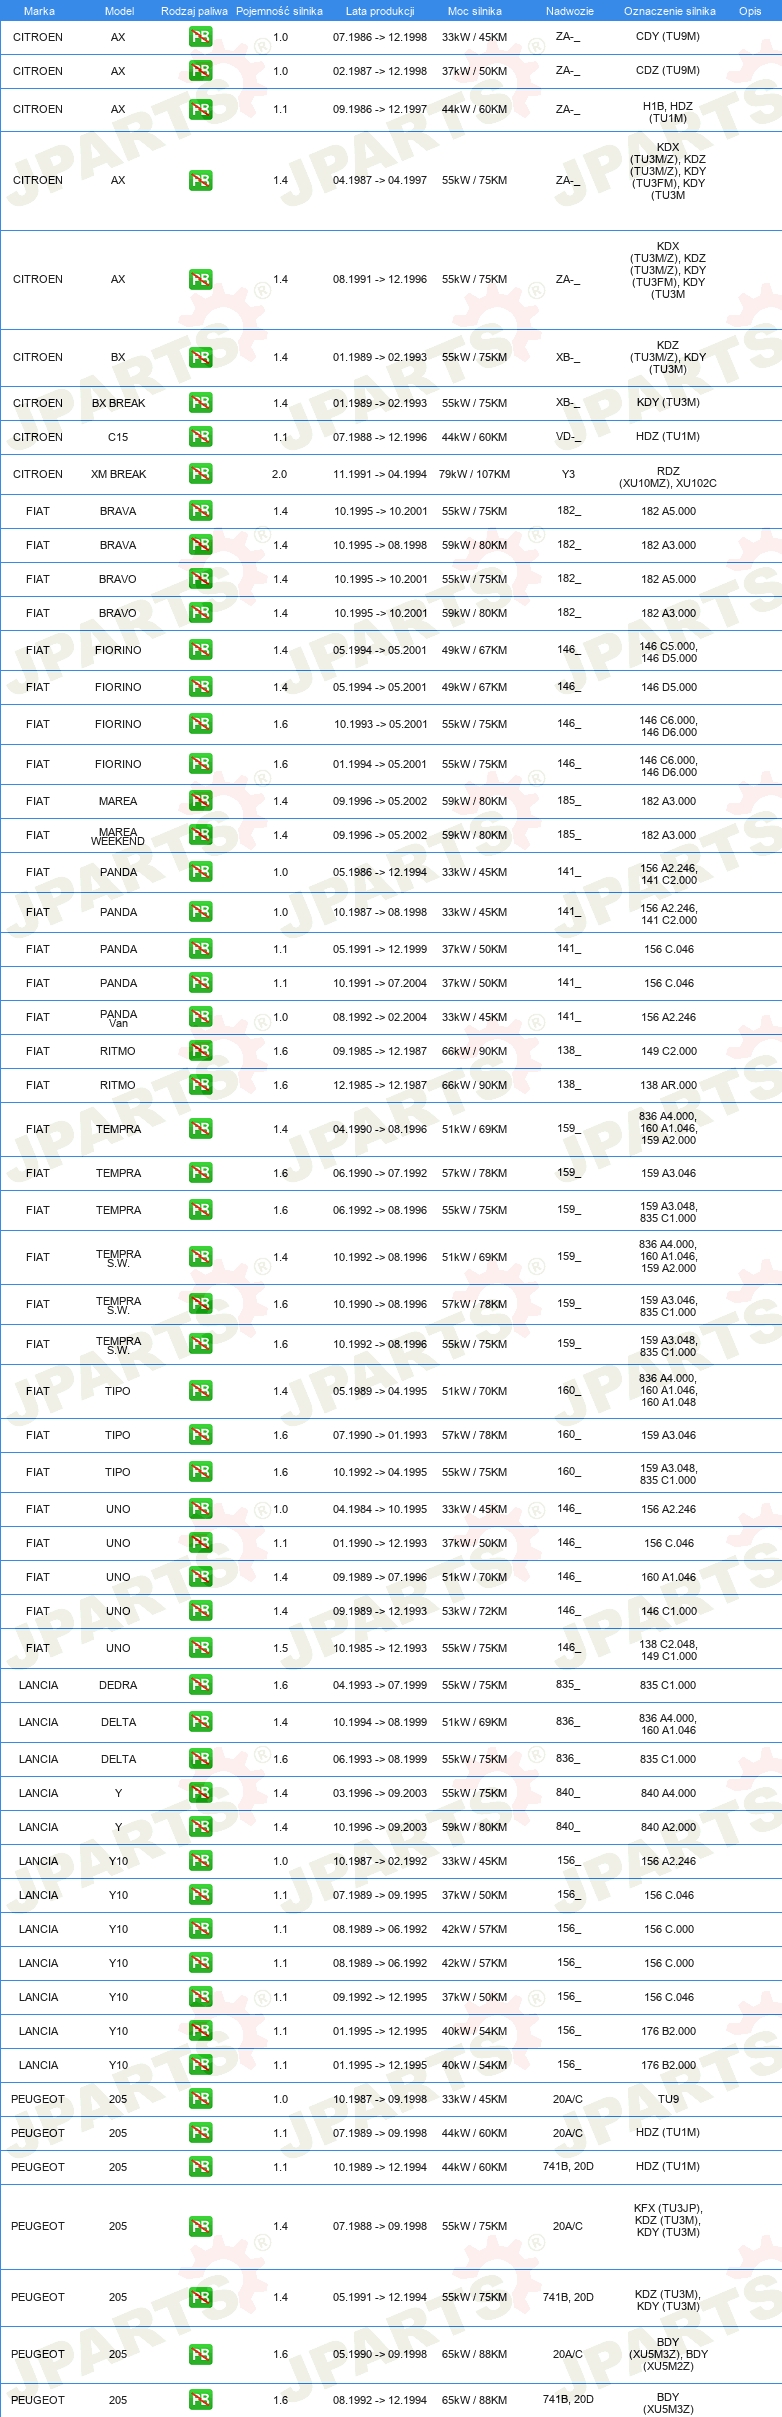
Task: Click the 138 AR.000 engine code cell
Action: tap(669, 1085)
